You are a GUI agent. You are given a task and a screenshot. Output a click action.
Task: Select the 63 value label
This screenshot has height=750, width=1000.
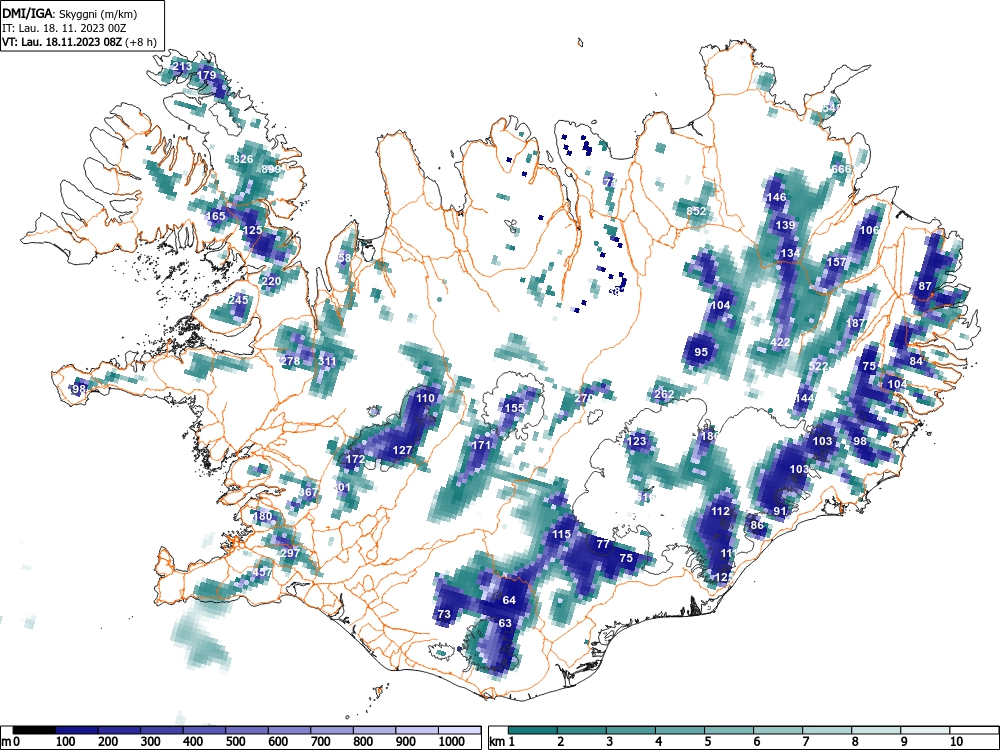pyautogui.click(x=505, y=623)
